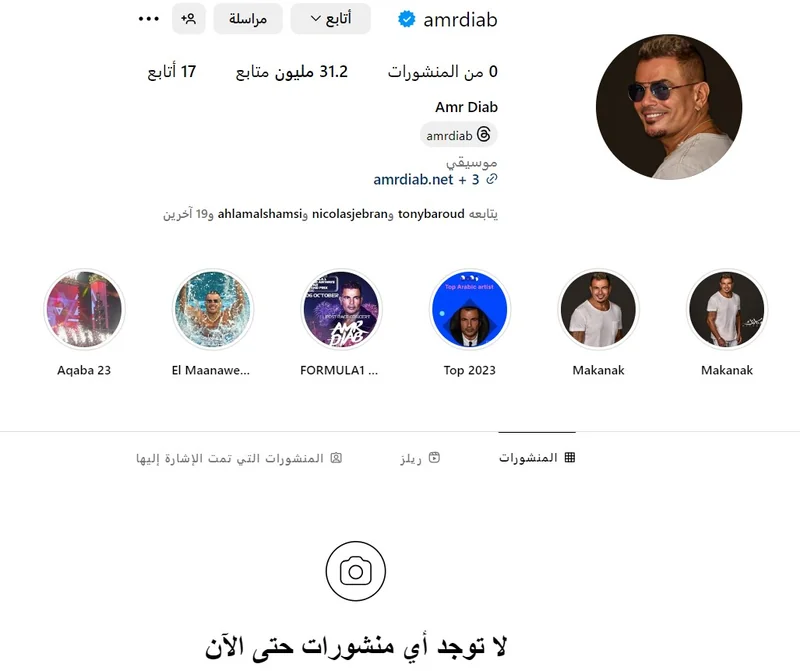The image size is (800, 671).
Task: Open the Threads amrdiab badge
Action: [x=459, y=135]
